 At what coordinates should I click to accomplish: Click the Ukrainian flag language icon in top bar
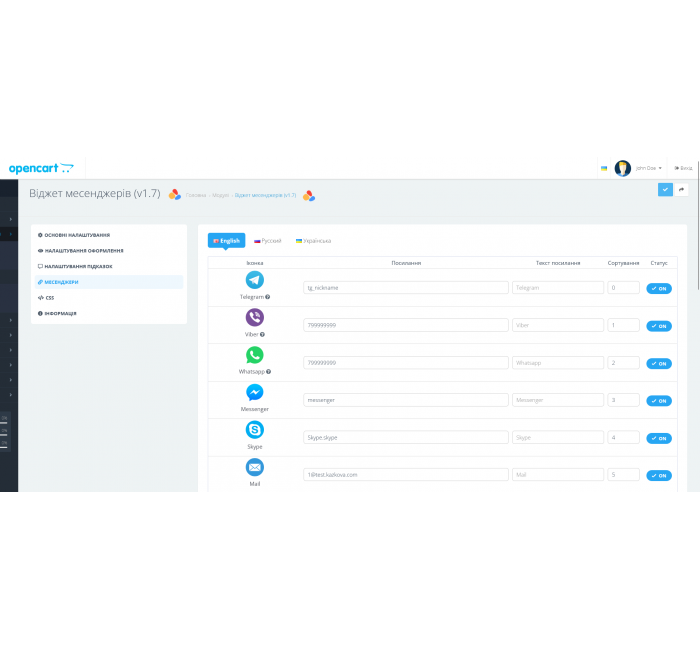click(x=604, y=168)
